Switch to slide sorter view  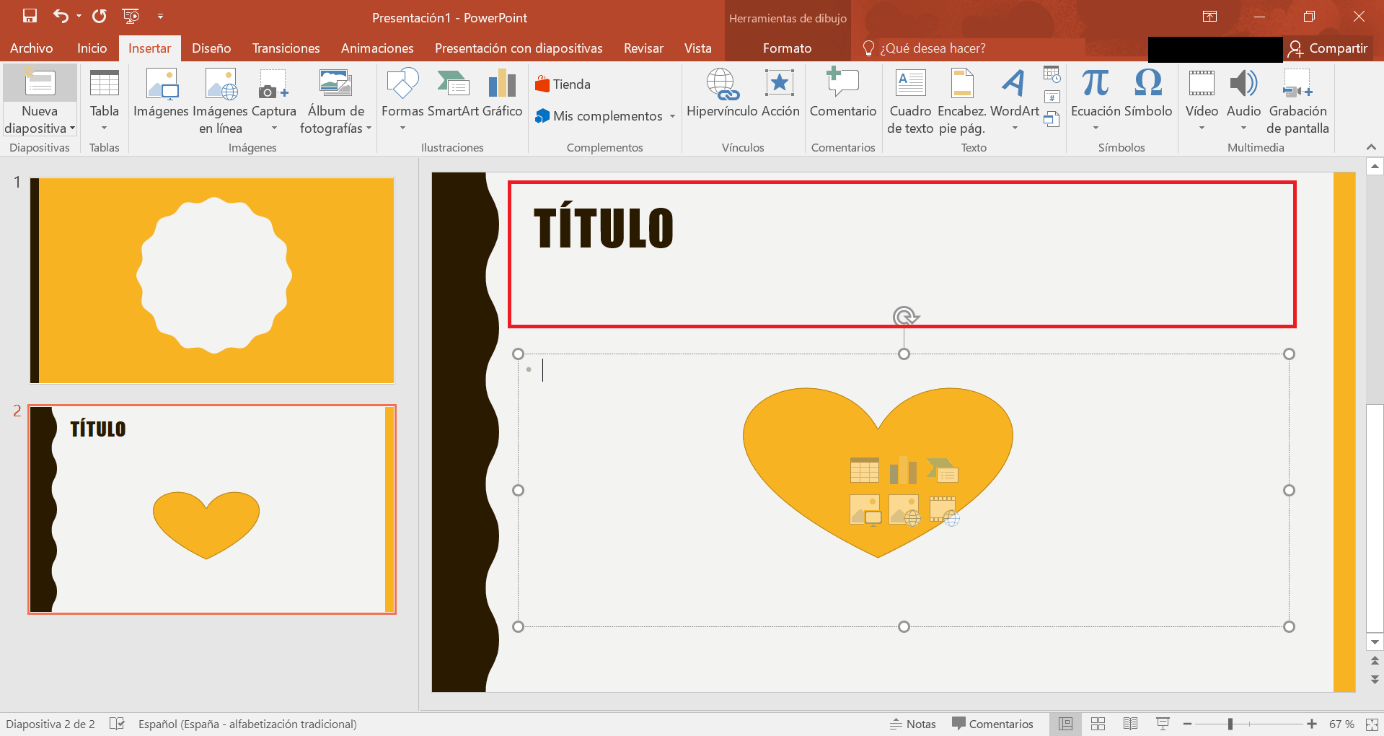click(1098, 724)
